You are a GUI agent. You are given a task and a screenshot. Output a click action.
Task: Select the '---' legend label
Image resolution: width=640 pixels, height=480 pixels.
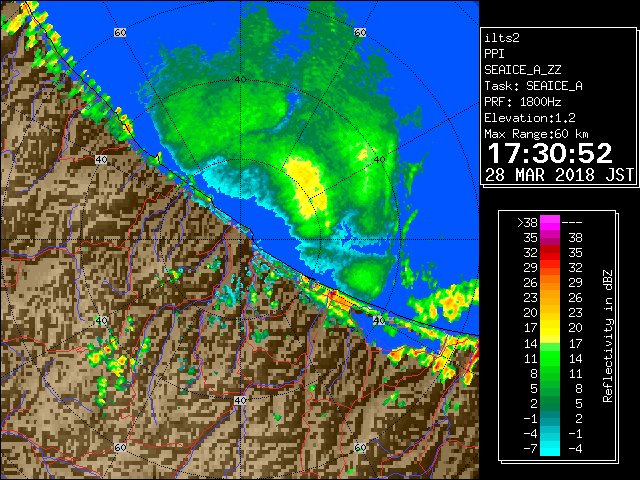(x=571, y=222)
